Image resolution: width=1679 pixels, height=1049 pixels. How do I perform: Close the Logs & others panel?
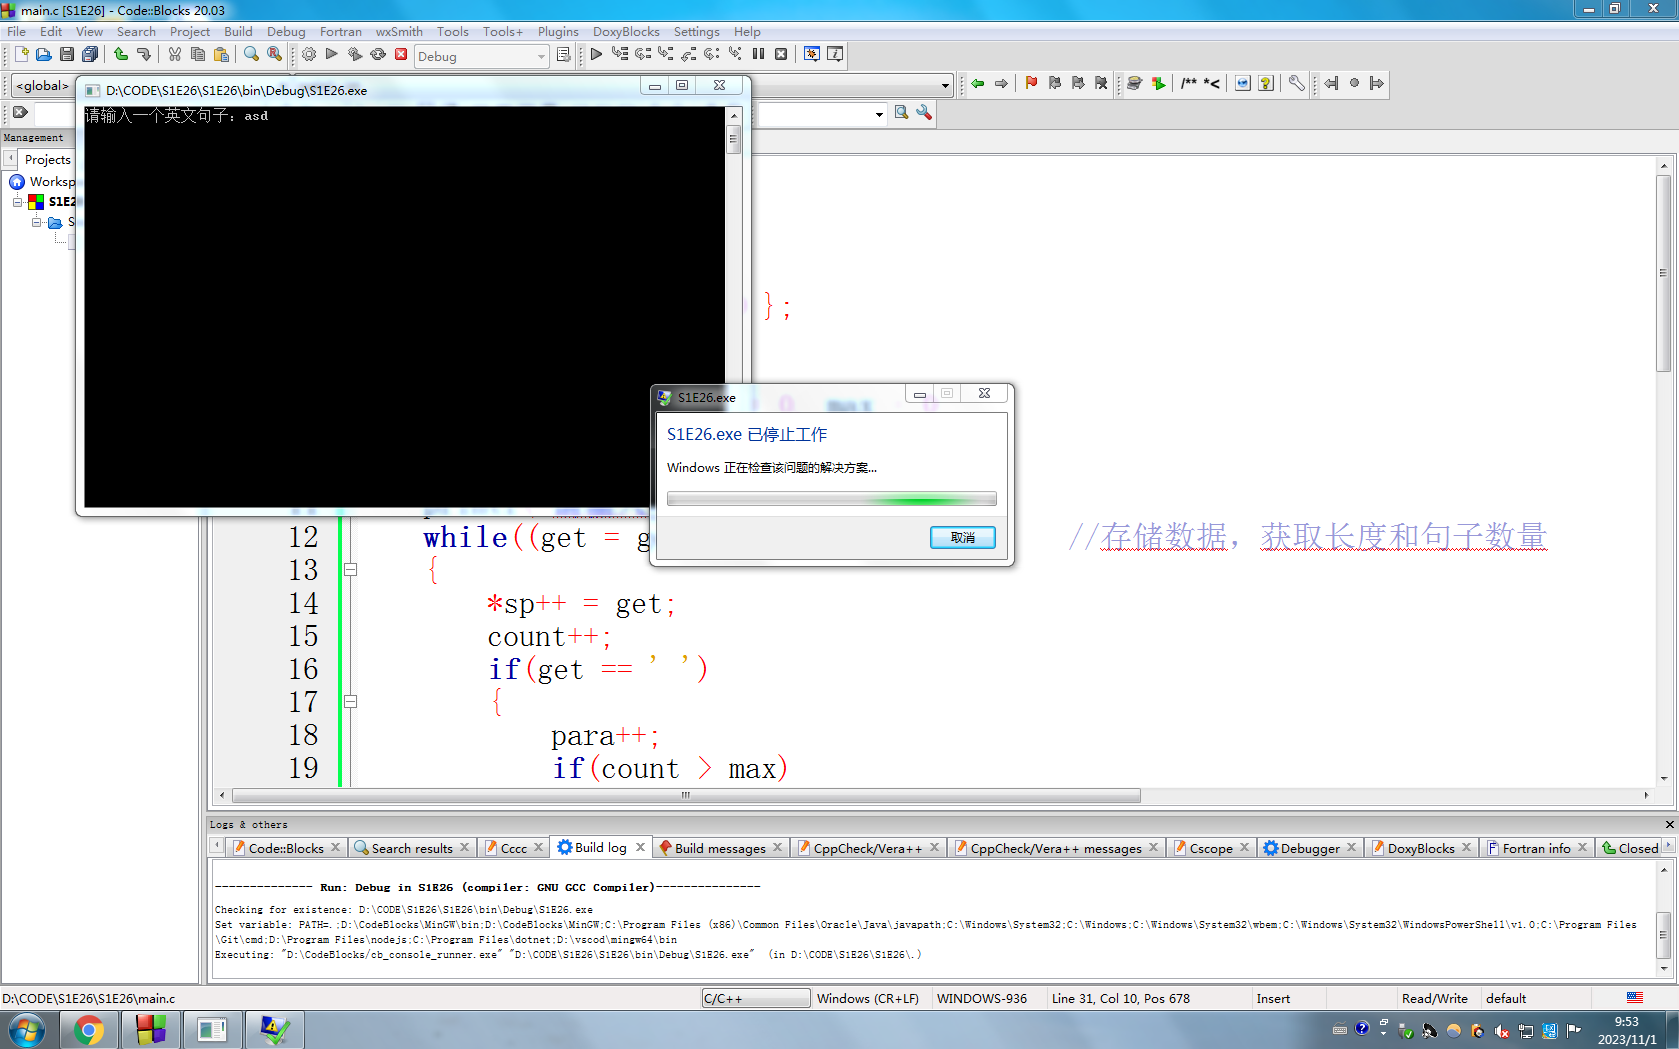(x=1669, y=824)
